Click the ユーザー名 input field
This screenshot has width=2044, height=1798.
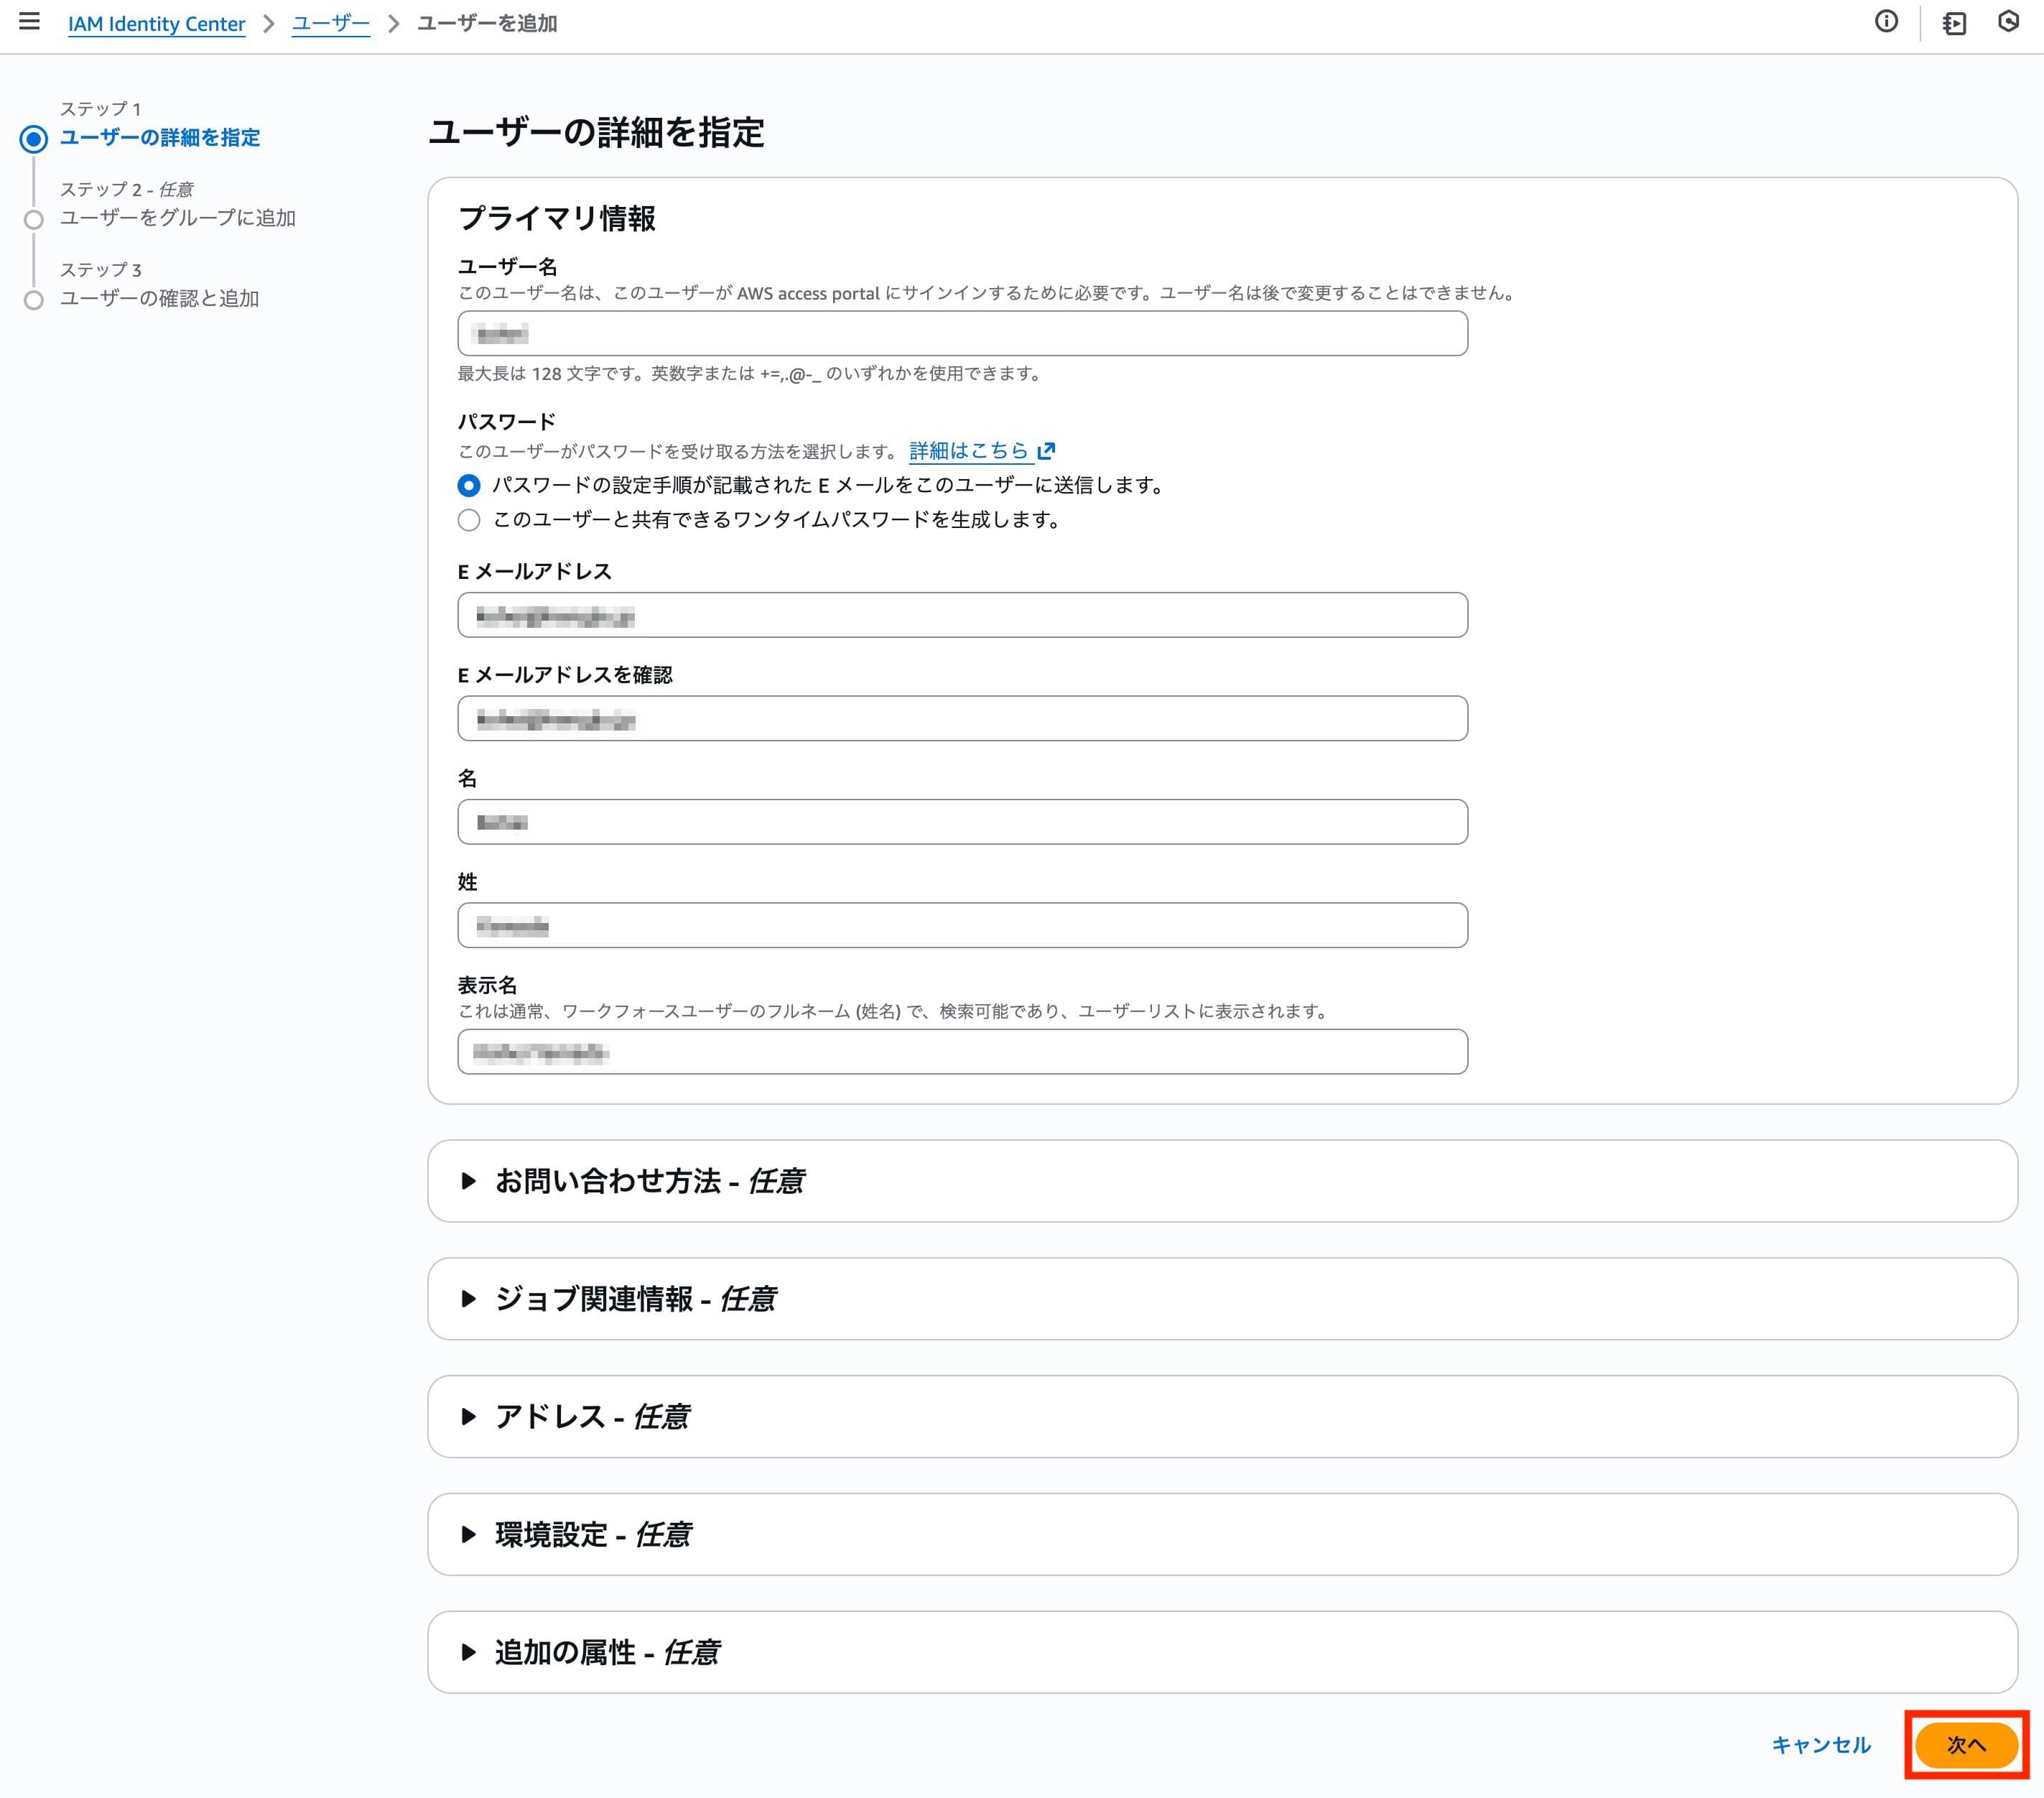[x=962, y=334]
